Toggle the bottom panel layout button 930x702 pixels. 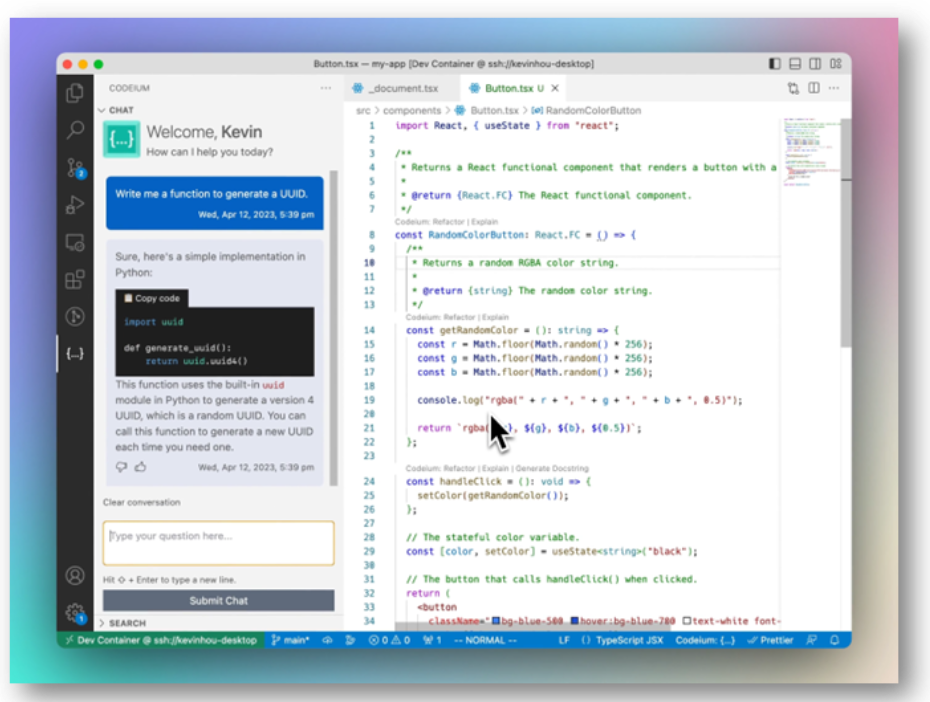click(795, 64)
